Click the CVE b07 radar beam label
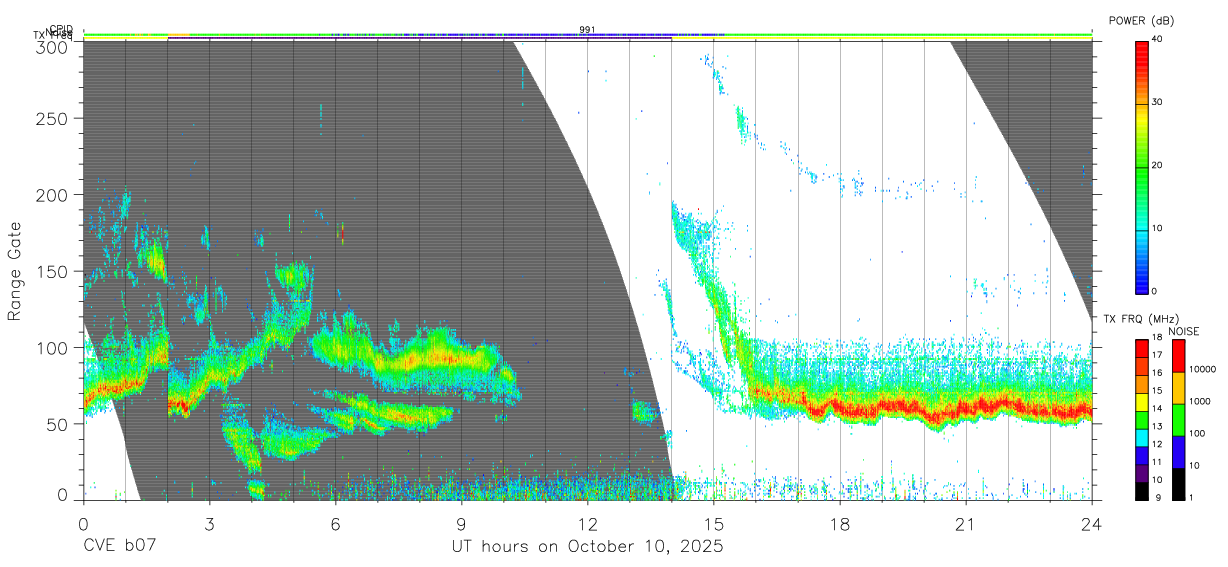This screenshot has width=1228, height=567. (x=119, y=547)
